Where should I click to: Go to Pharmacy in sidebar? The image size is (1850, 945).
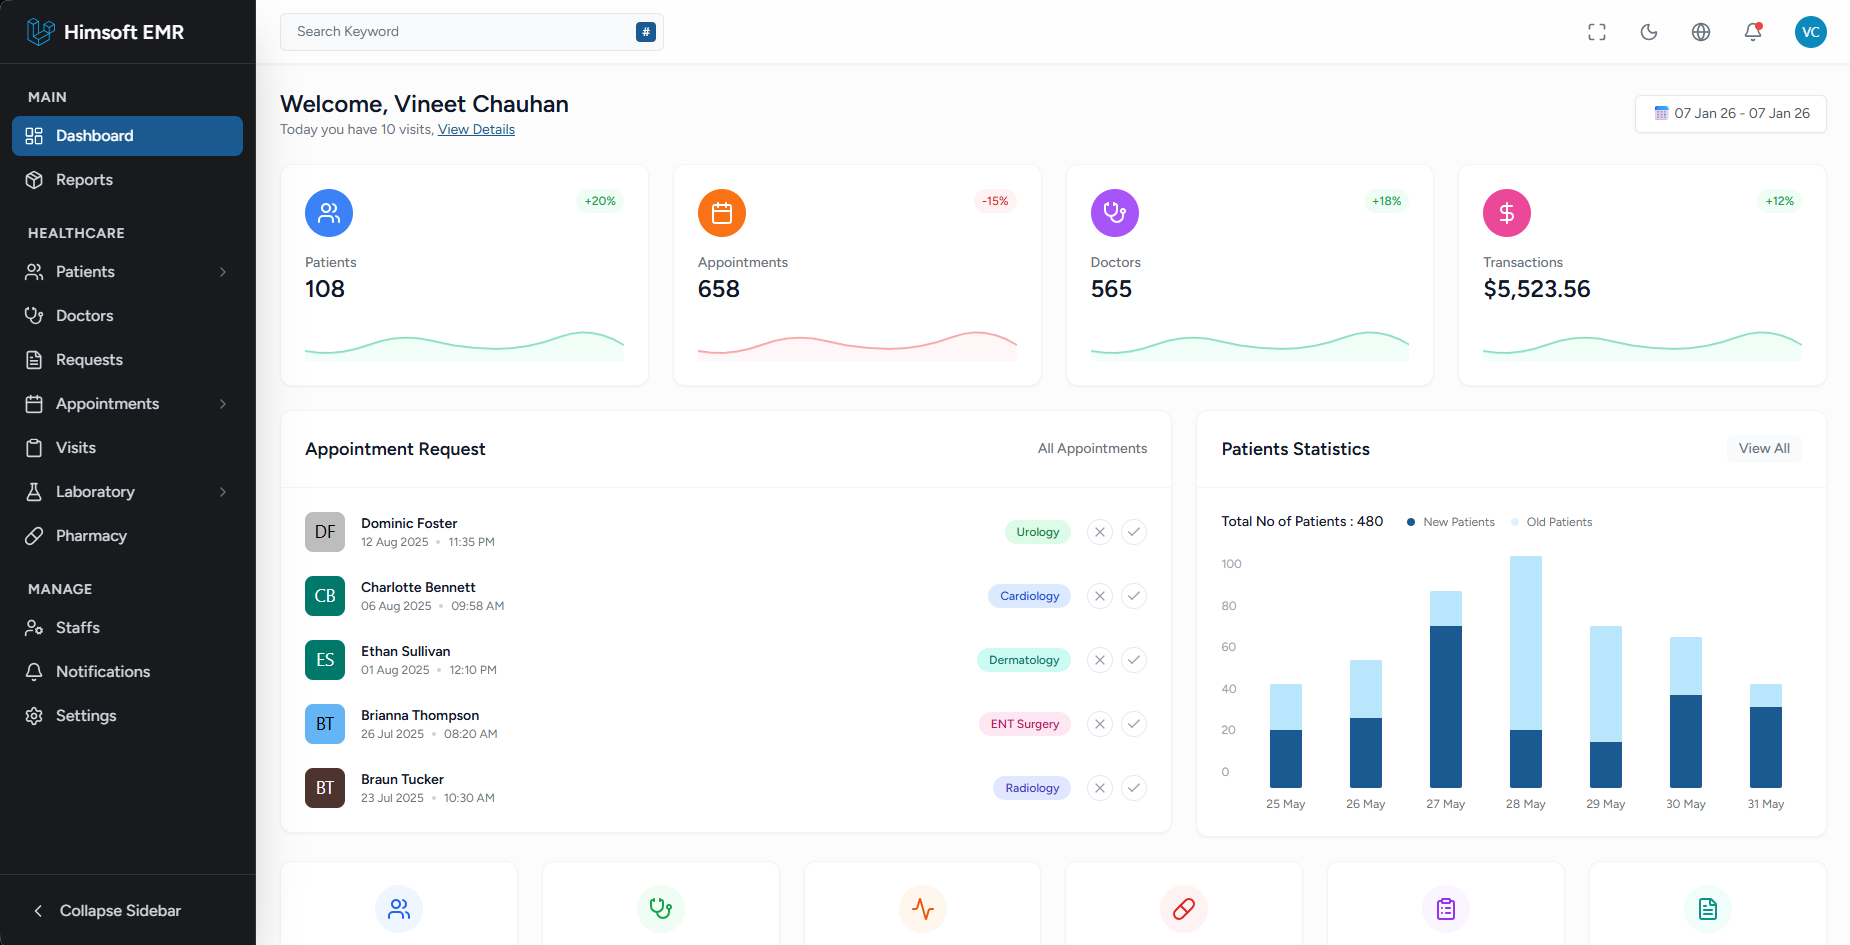click(x=91, y=536)
